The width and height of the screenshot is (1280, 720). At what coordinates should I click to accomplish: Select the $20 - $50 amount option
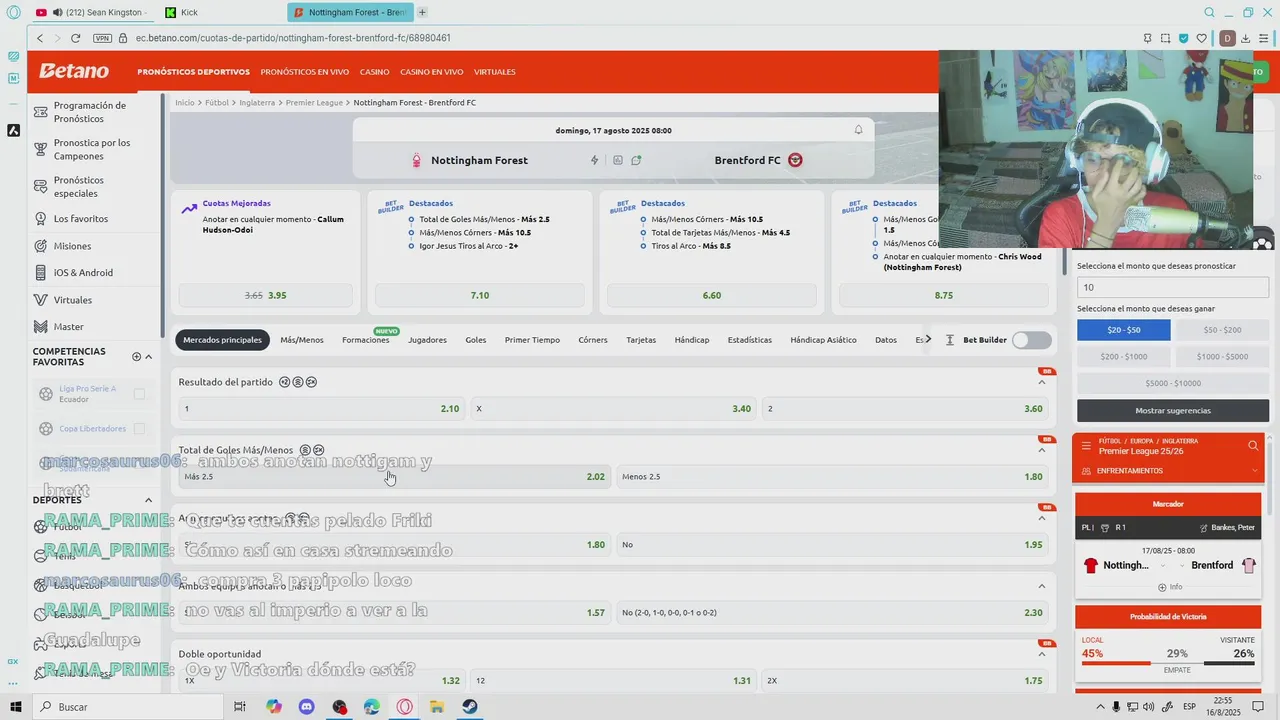point(1124,330)
